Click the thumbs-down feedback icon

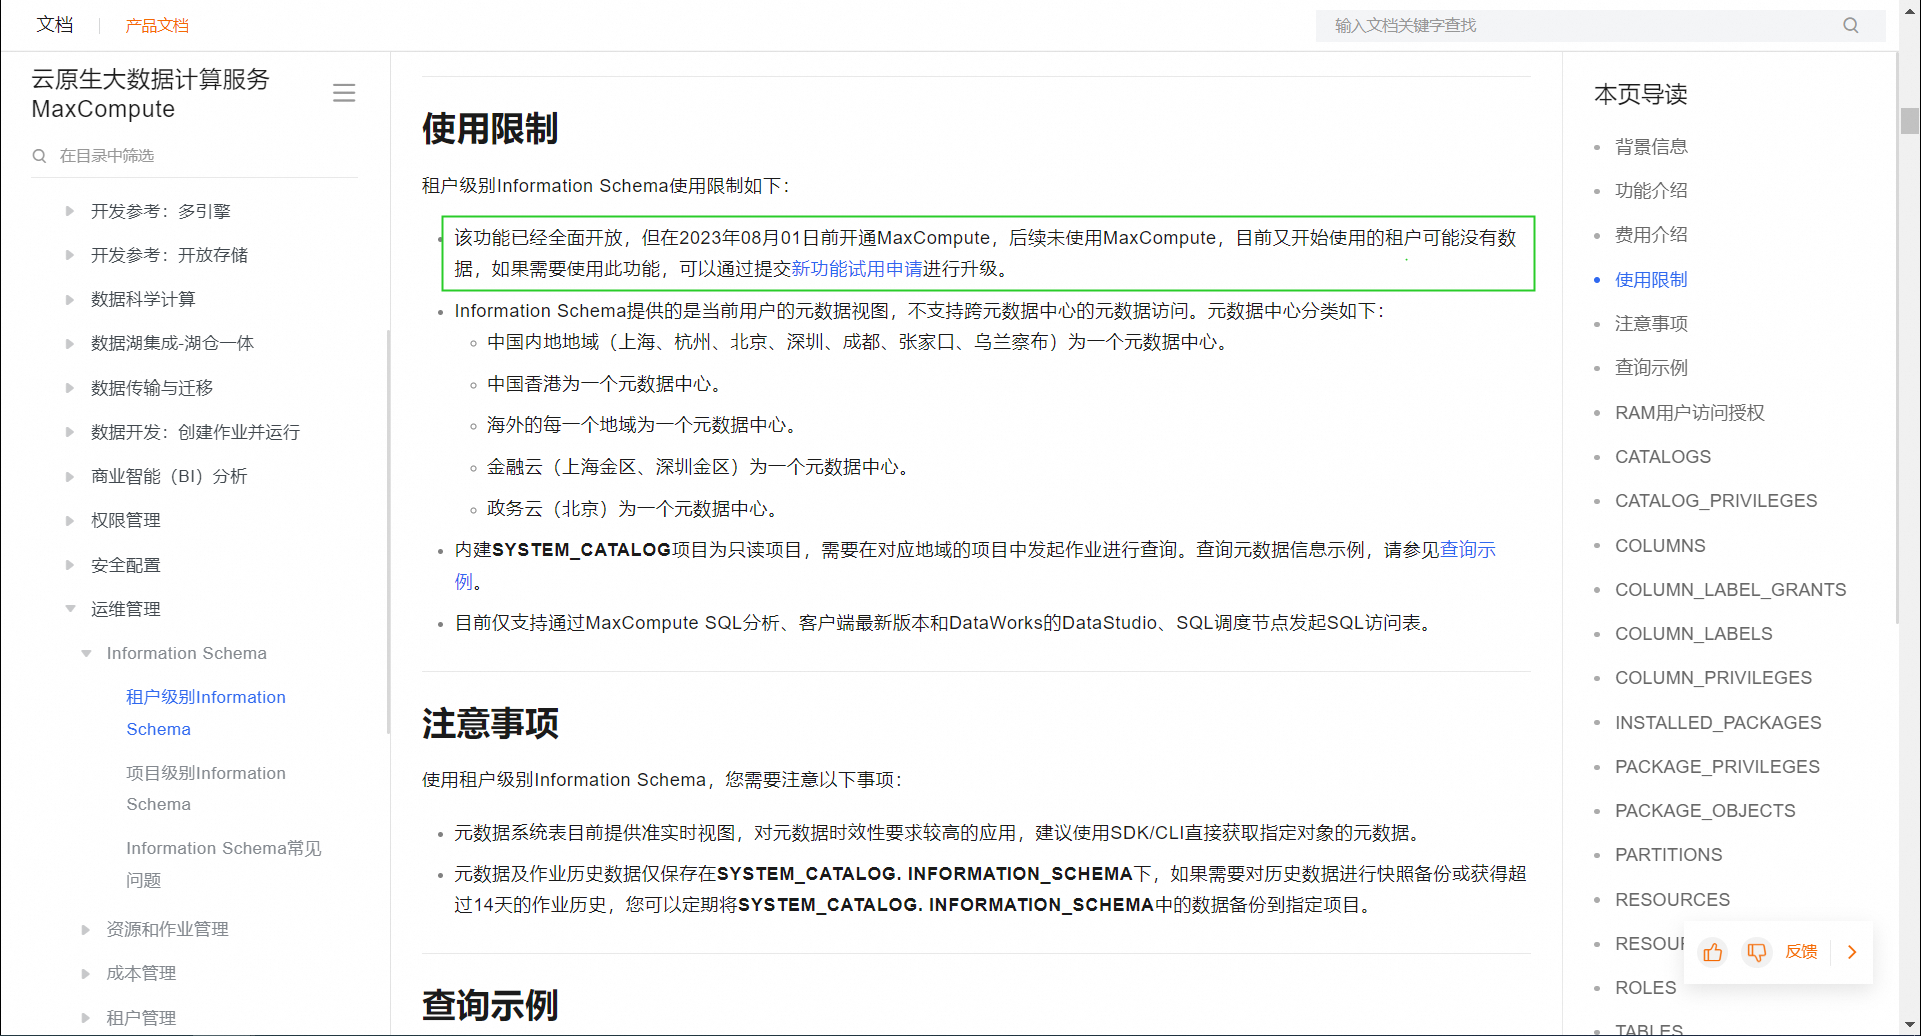tap(1757, 952)
